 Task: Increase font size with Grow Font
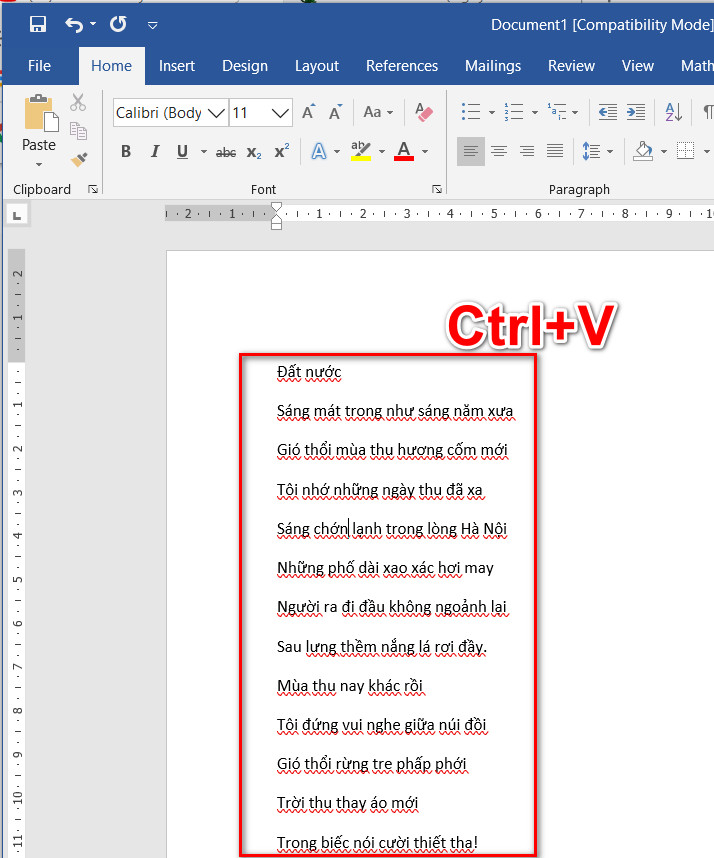(309, 112)
